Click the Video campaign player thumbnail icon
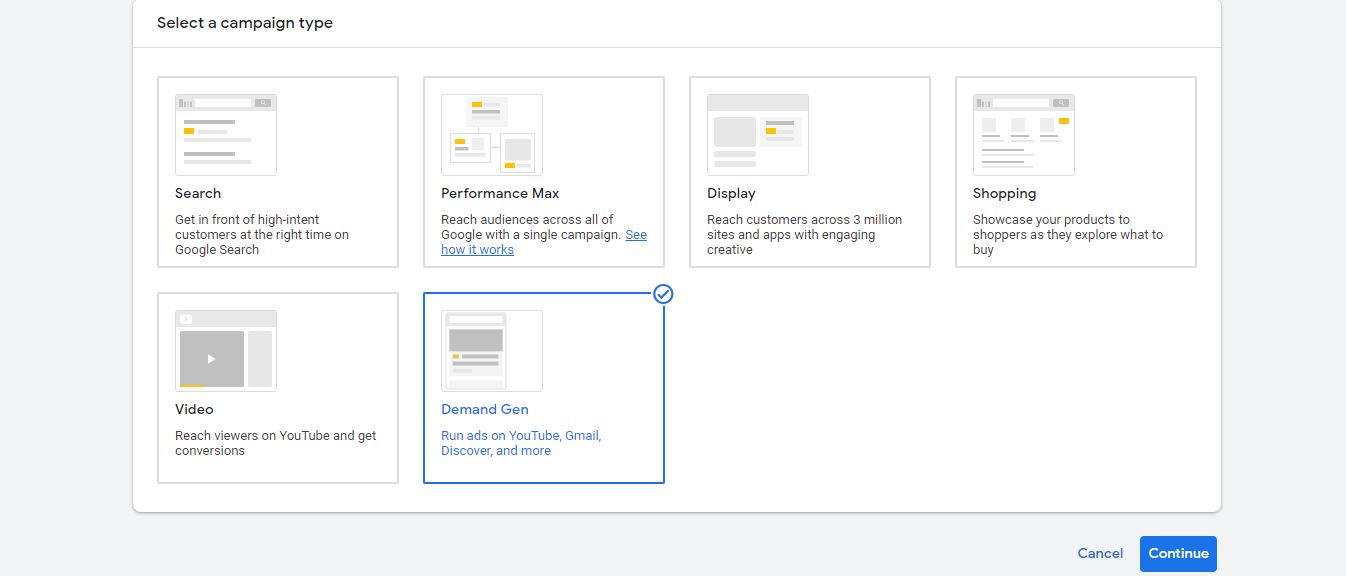Screen dimensions: 1346x576 click(x=225, y=351)
